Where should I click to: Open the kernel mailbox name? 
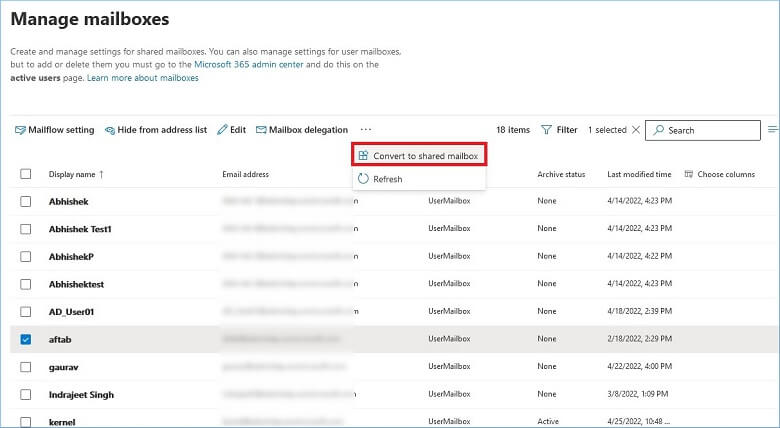(x=62, y=422)
